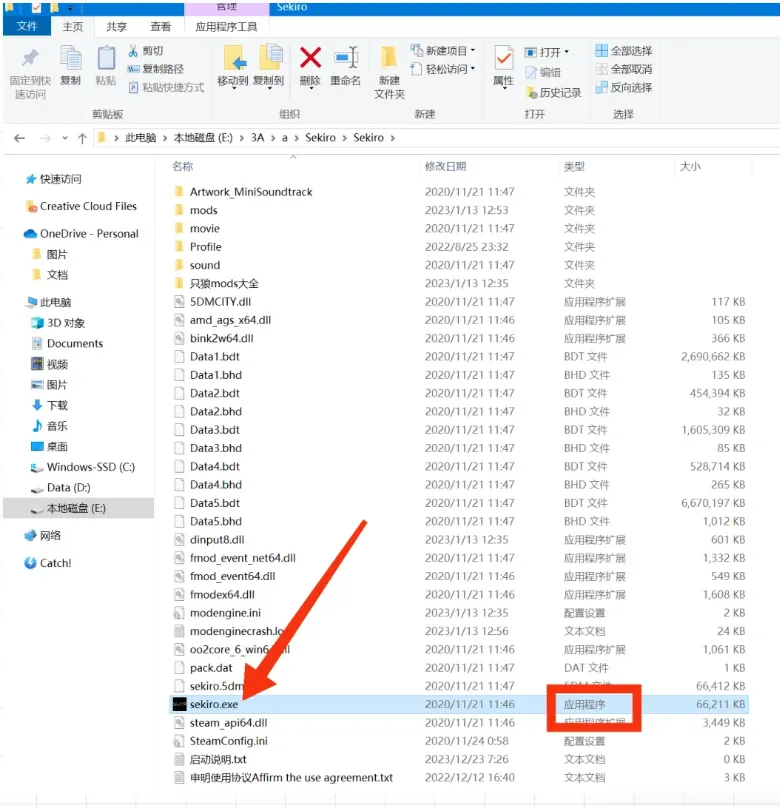Click the Forward navigation arrow
The width and height of the screenshot is (780, 808).
click(45, 138)
